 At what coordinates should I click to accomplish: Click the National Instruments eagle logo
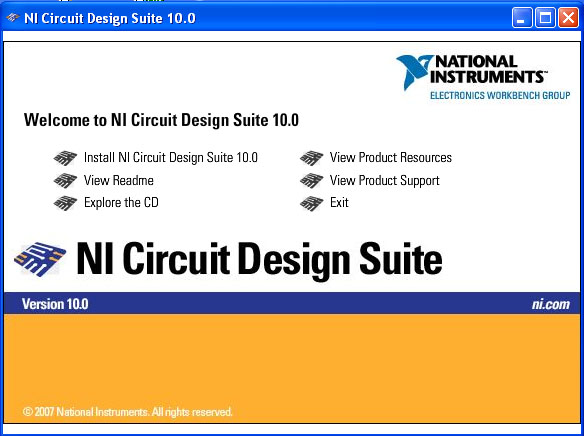tap(414, 72)
